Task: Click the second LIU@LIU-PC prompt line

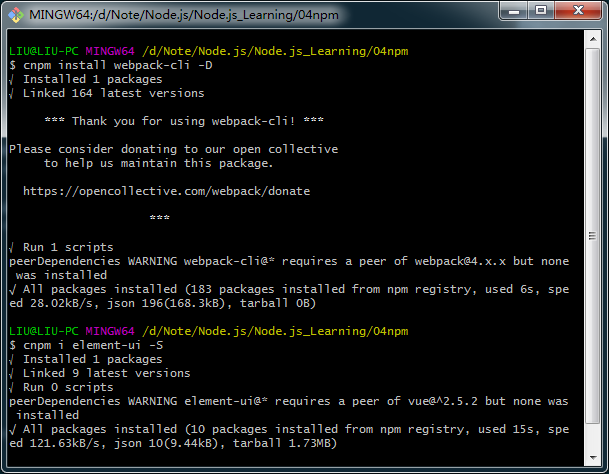Action: pyautogui.click(x=209, y=331)
